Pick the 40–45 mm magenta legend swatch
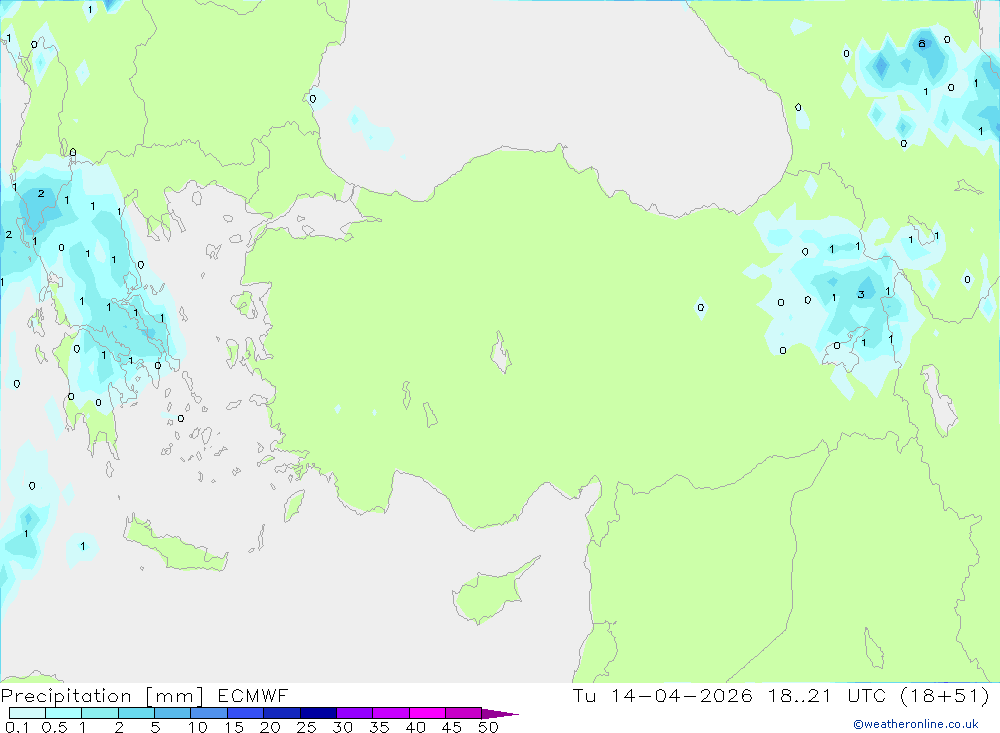 click(427, 713)
